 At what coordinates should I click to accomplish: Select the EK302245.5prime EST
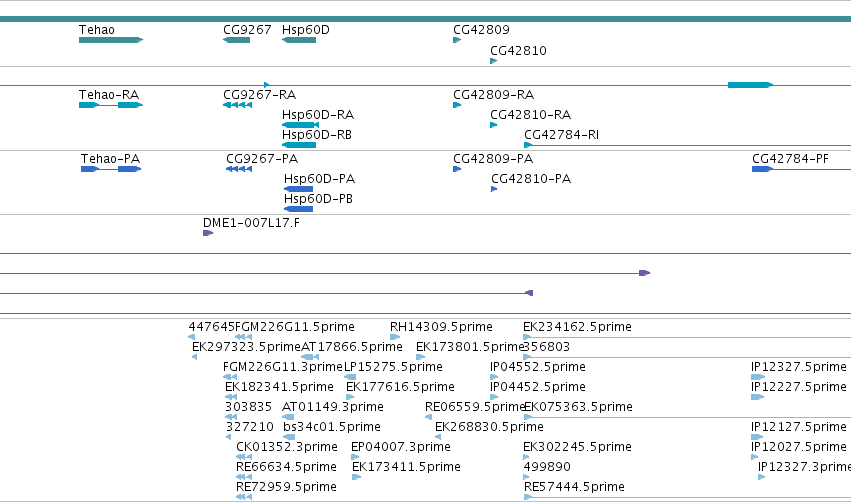[526, 457]
